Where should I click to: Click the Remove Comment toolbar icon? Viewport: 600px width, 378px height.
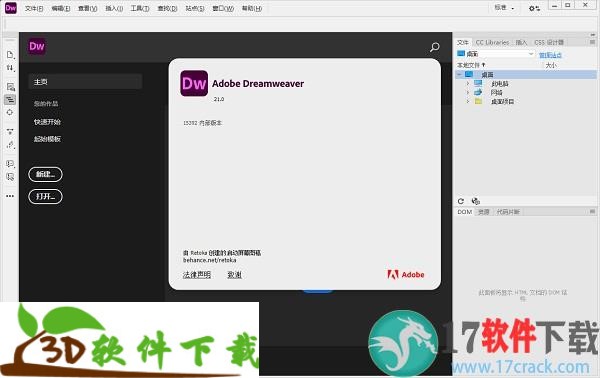[10, 177]
